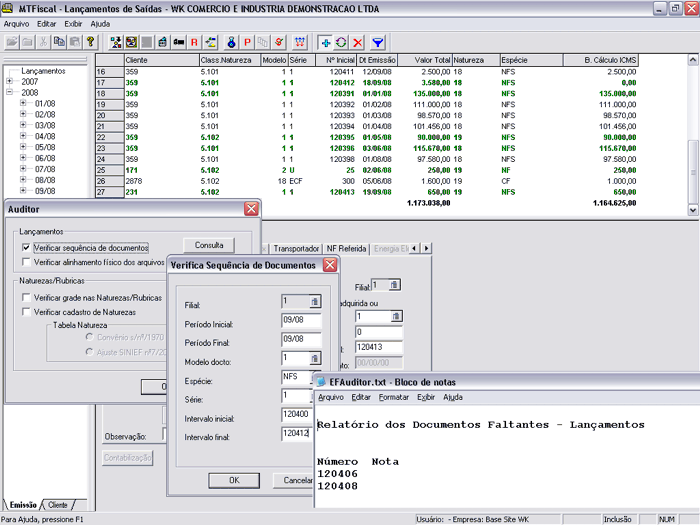Click the yellow help question mark icon
The width and height of the screenshot is (700, 525).
coord(90,42)
